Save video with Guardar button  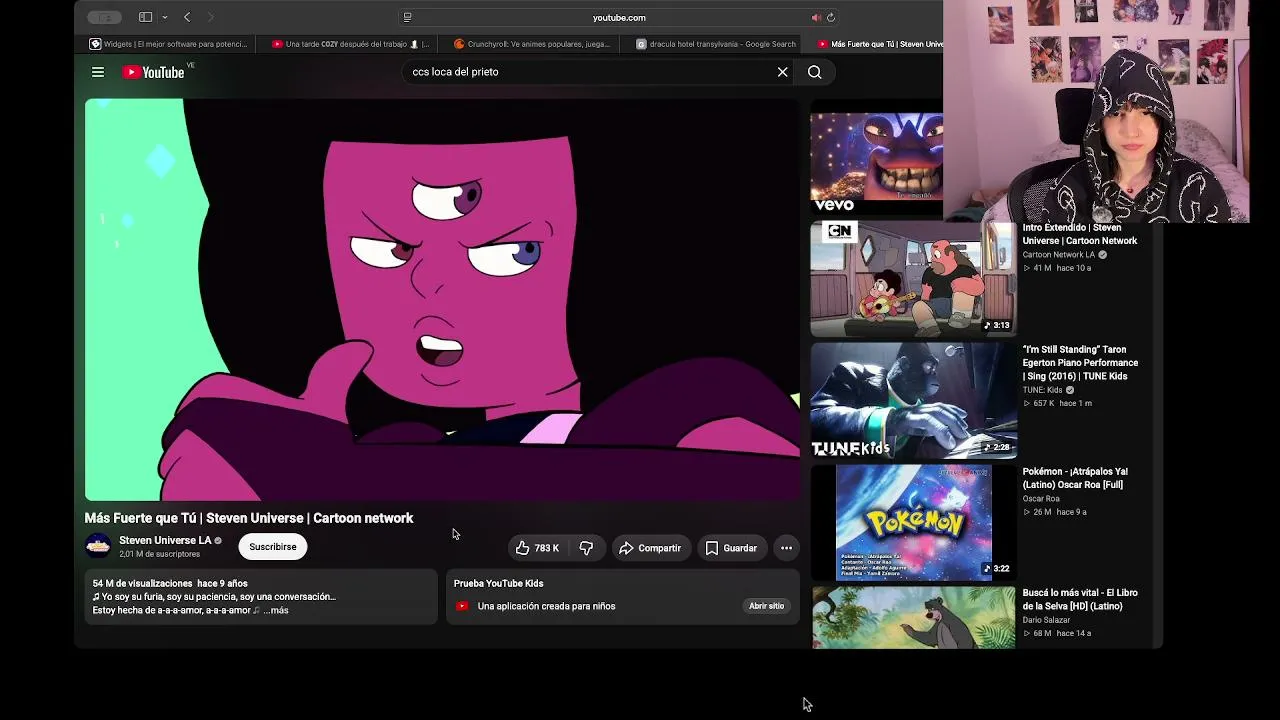(x=731, y=548)
